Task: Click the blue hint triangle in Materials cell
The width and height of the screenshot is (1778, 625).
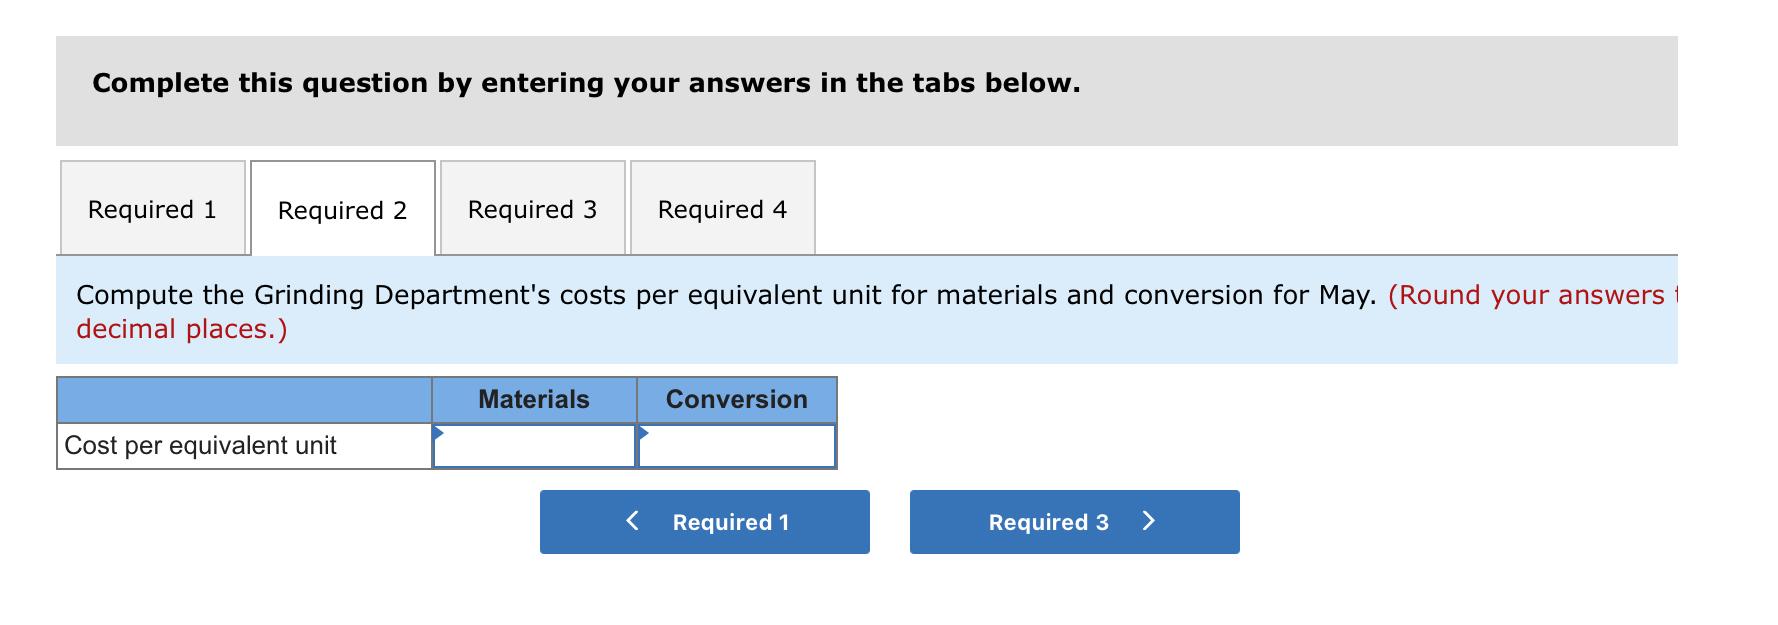Action: [x=438, y=431]
